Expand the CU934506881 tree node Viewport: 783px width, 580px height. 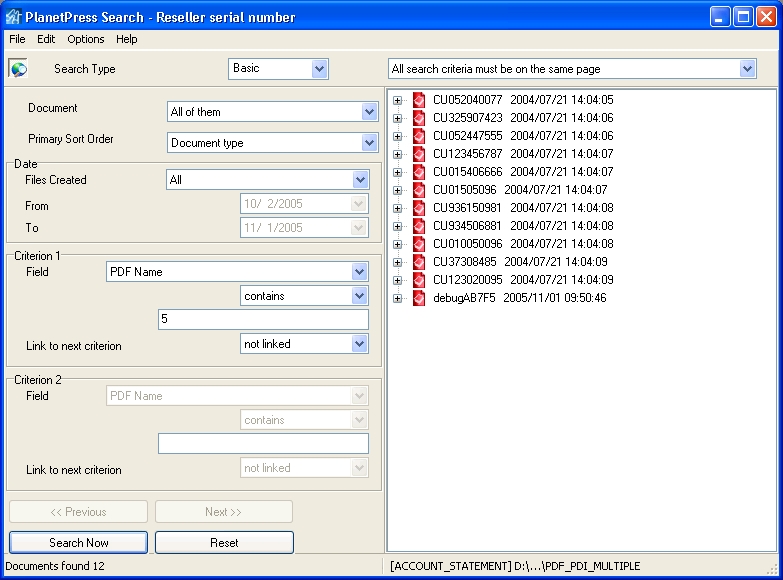397,226
